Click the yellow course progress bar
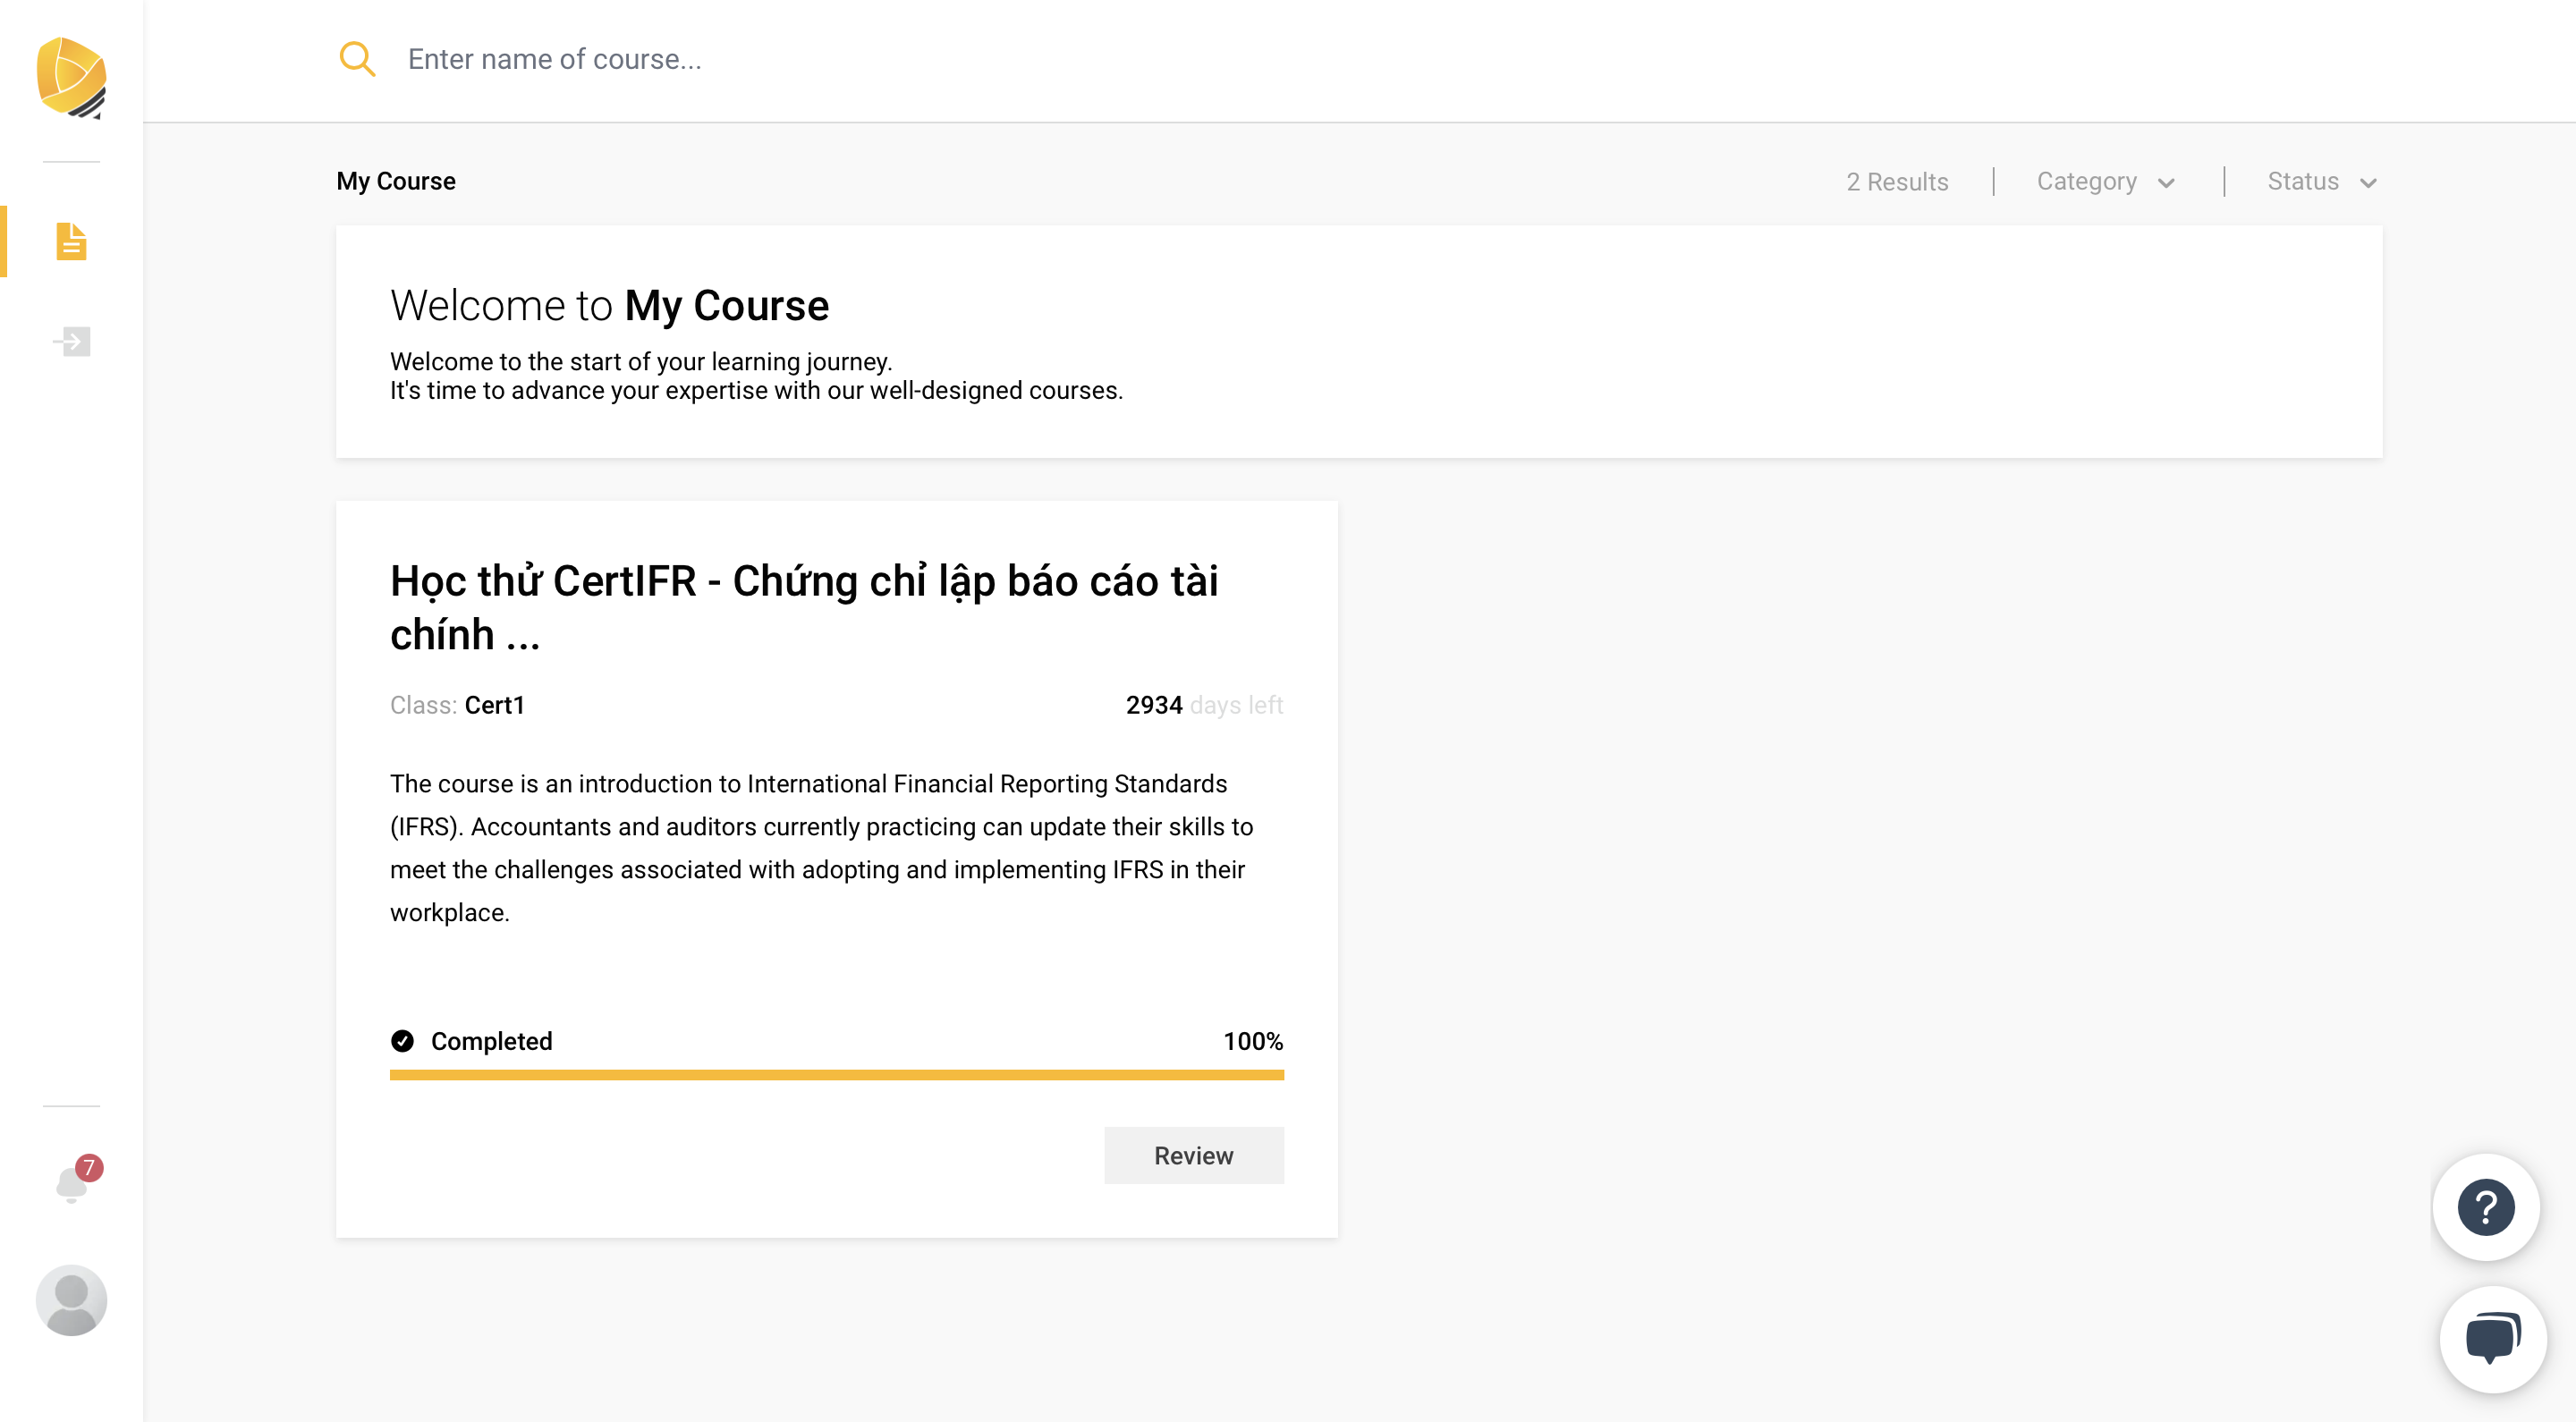2576x1422 pixels. point(837,1075)
